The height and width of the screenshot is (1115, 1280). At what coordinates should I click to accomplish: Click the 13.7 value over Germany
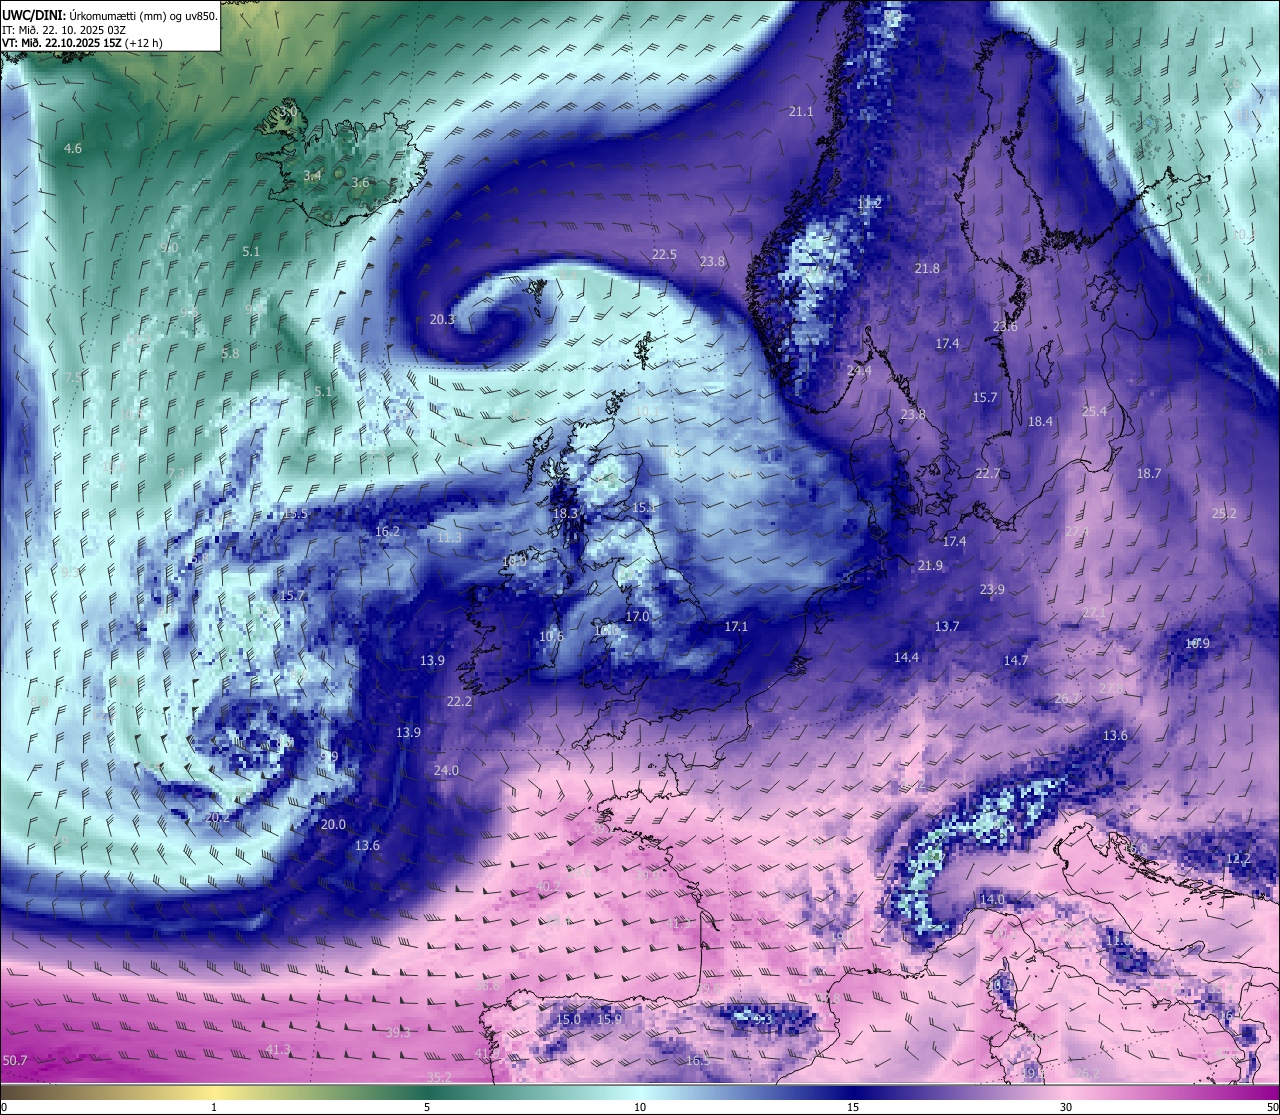pyautogui.click(x=947, y=626)
